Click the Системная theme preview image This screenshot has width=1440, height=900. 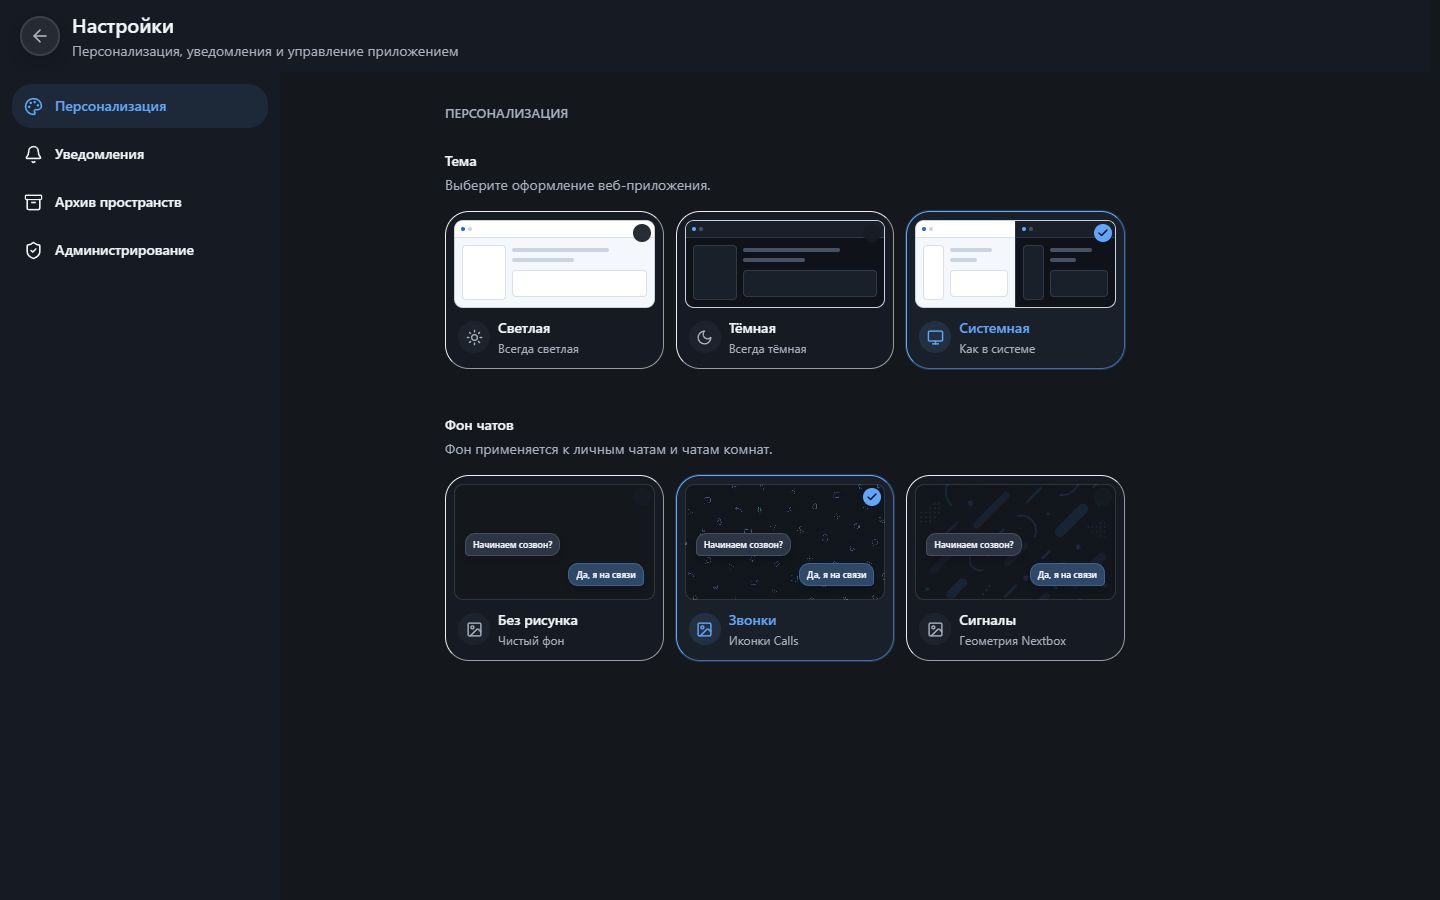coord(1015,264)
